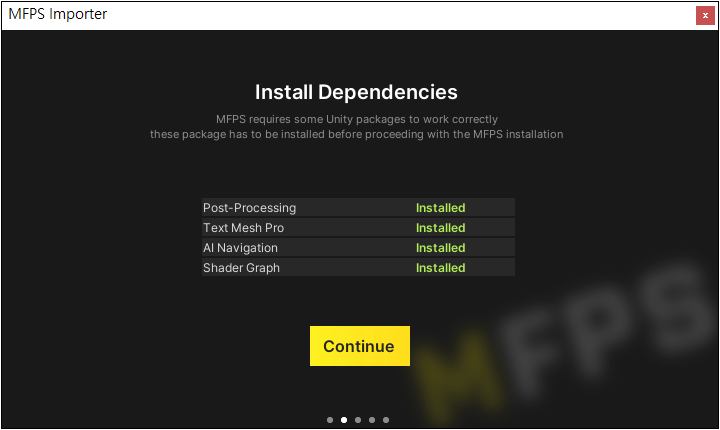Click the "these package has to be installed" line
This screenshot has height=430, width=720.
[357, 133]
